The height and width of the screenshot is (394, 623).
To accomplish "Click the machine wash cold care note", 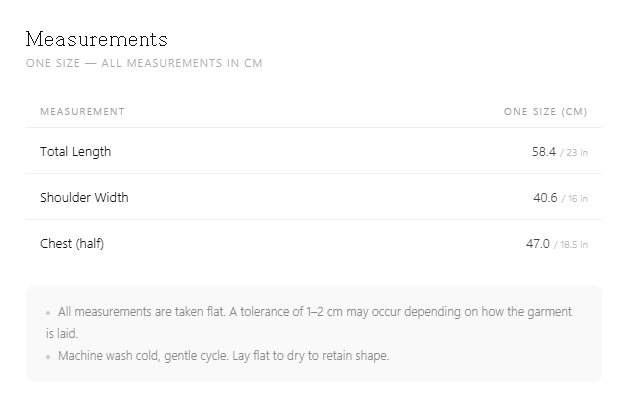I will click(223, 355).
